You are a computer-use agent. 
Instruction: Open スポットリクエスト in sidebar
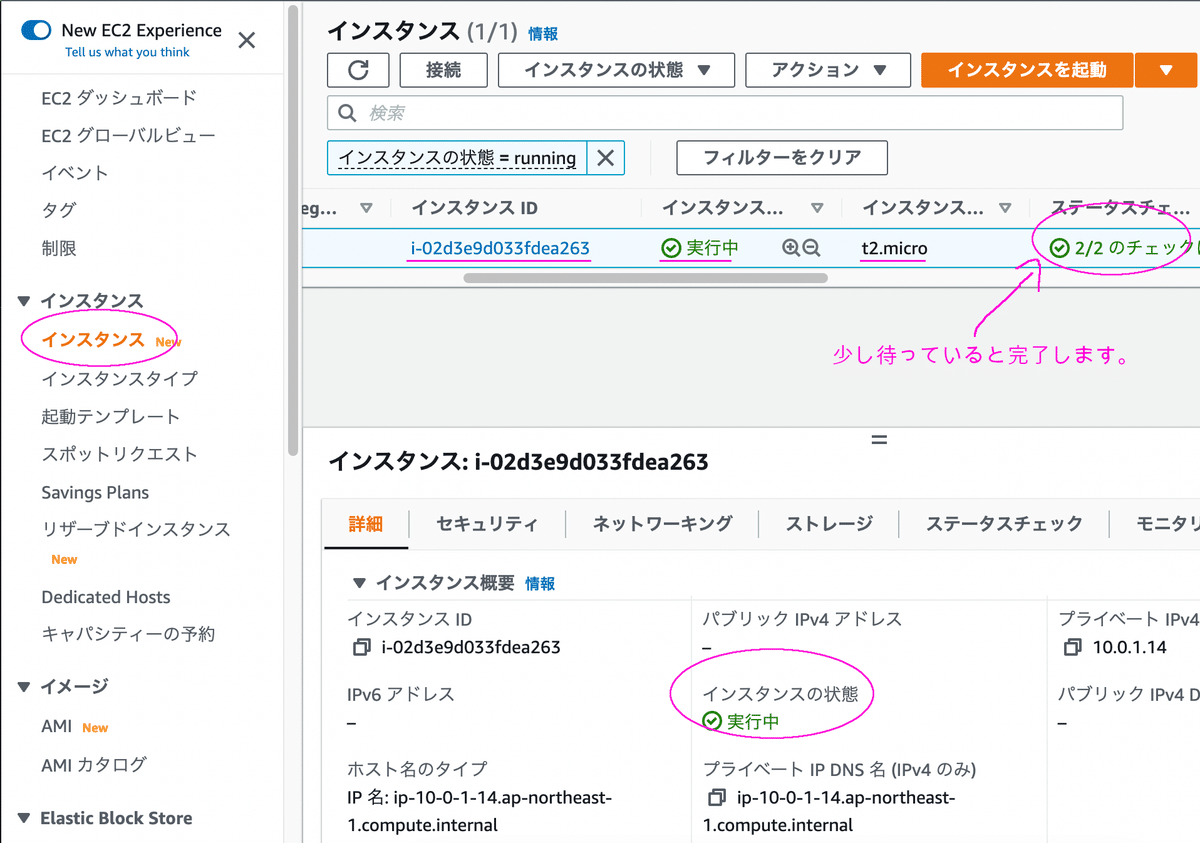point(119,454)
